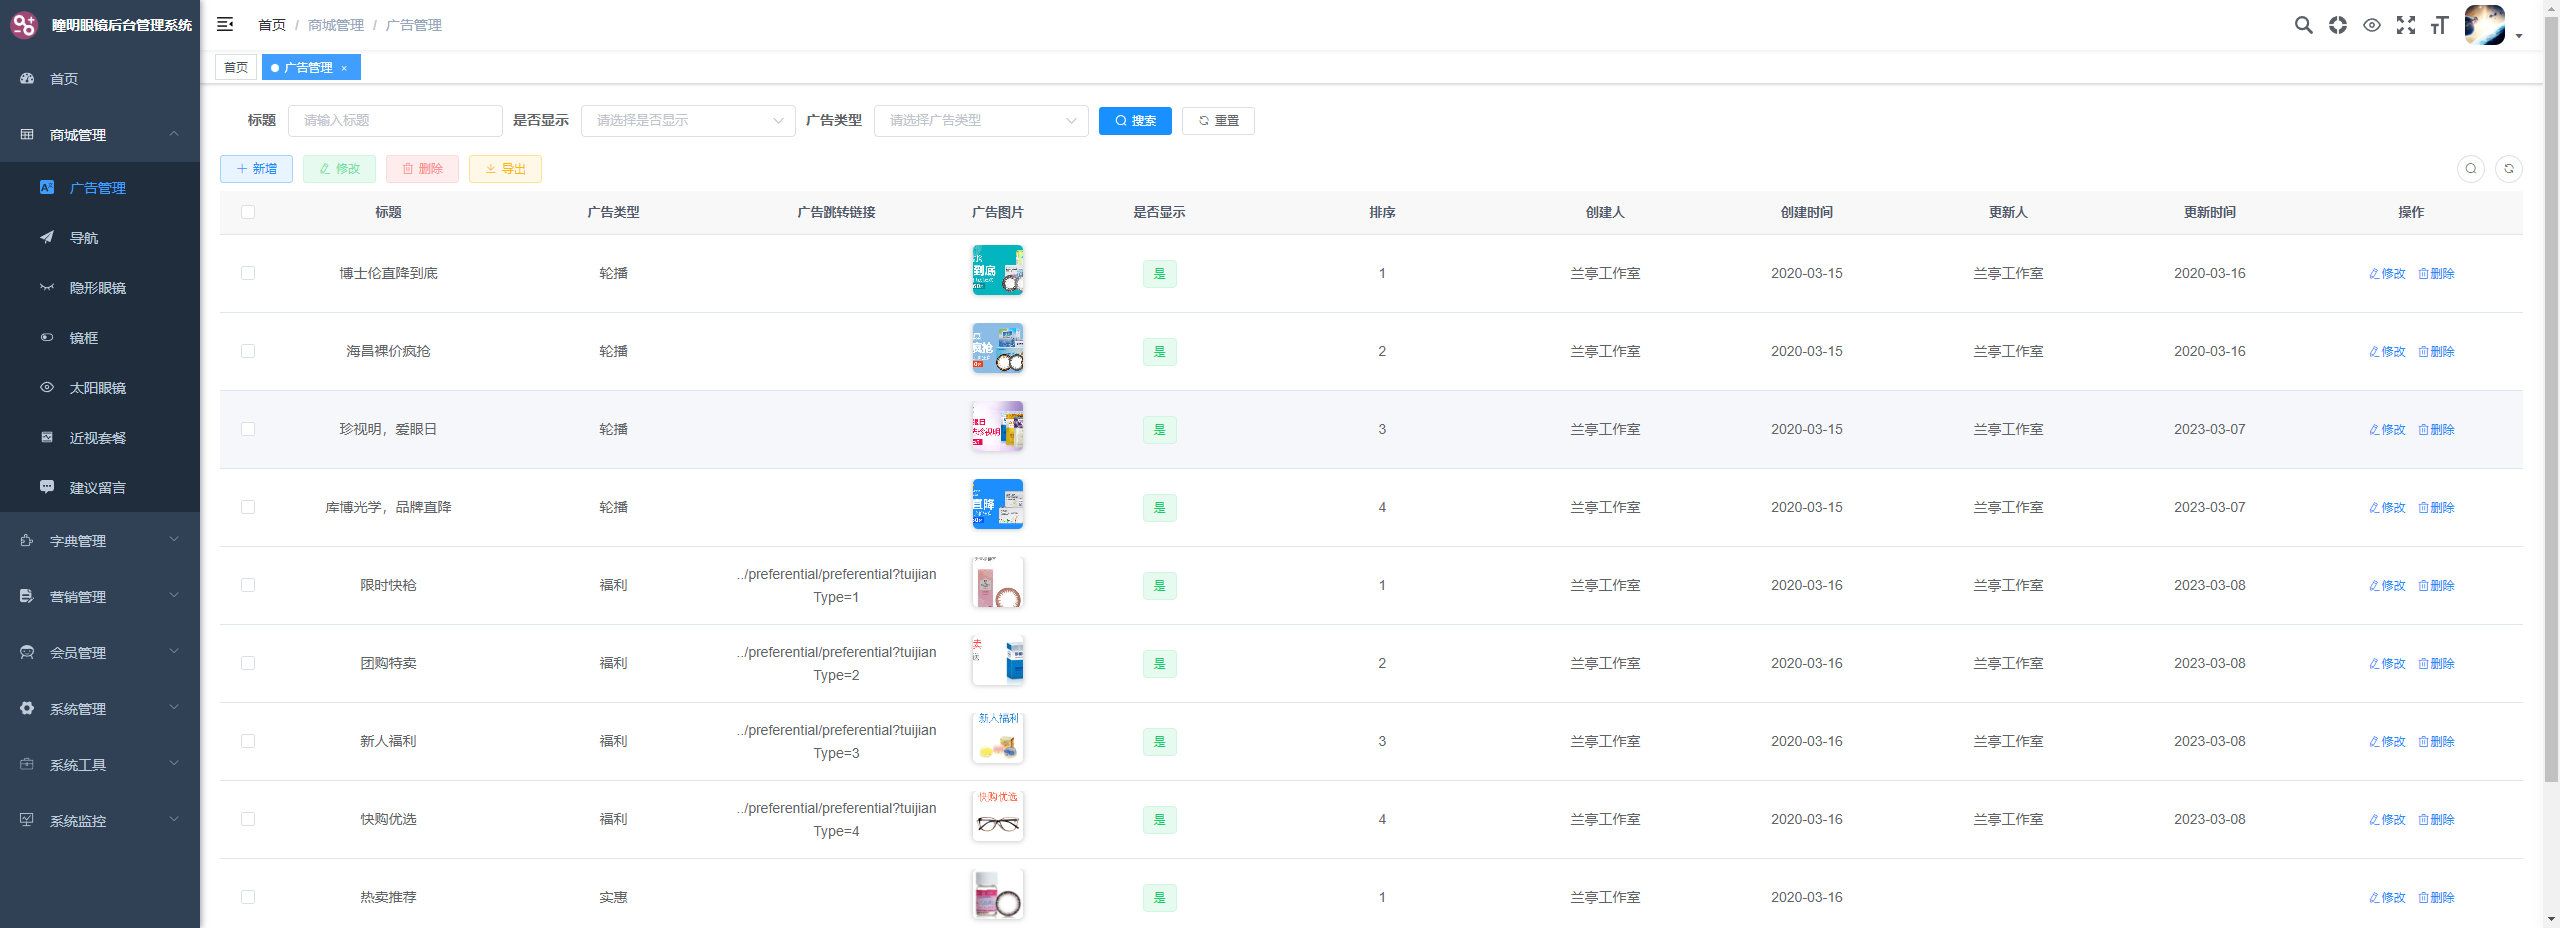The image size is (2560, 928).
Task: Open 建议留言 in the sidebar
Action: (x=100, y=487)
